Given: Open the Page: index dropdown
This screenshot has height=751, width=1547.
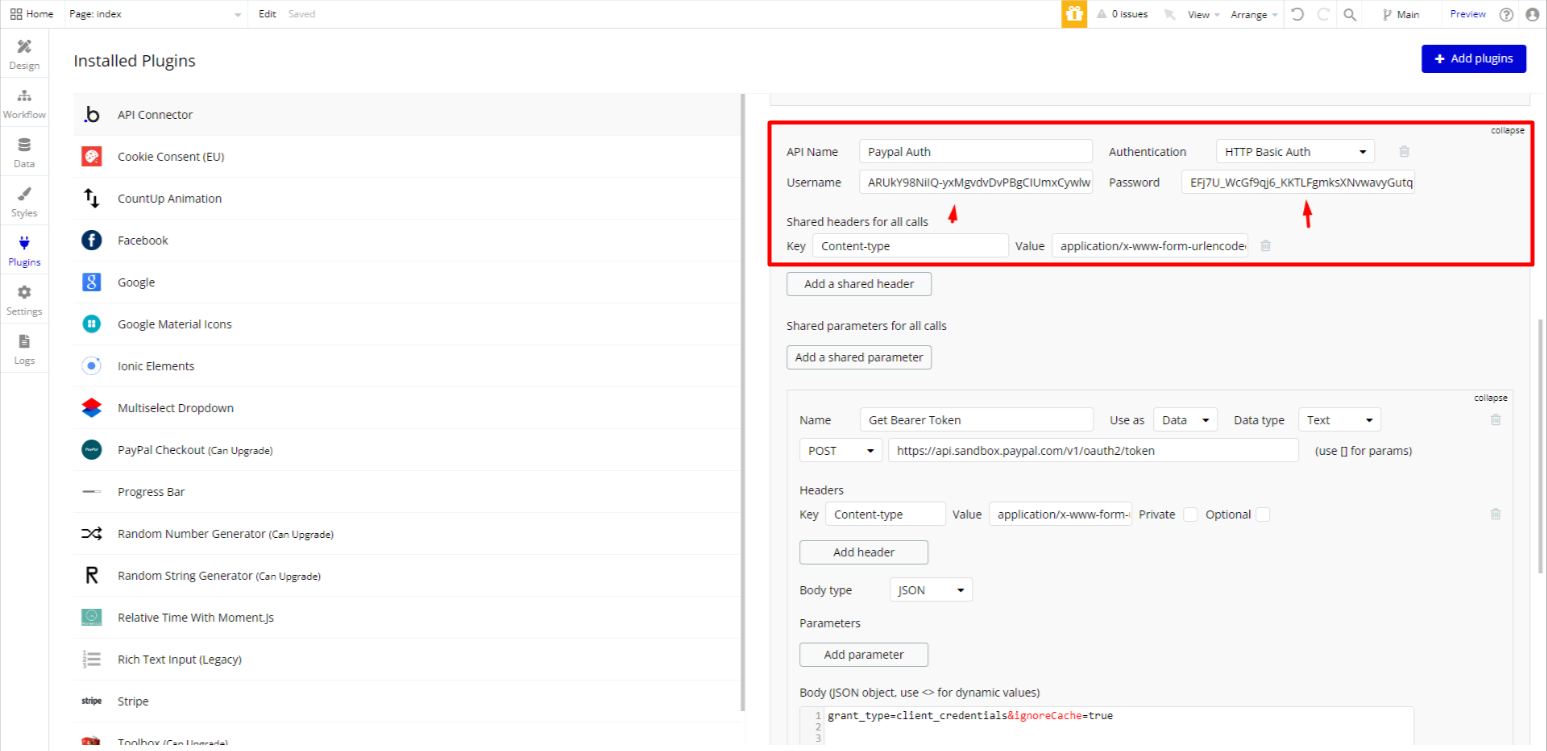Looking at the screenshot, I should point(156,14).
